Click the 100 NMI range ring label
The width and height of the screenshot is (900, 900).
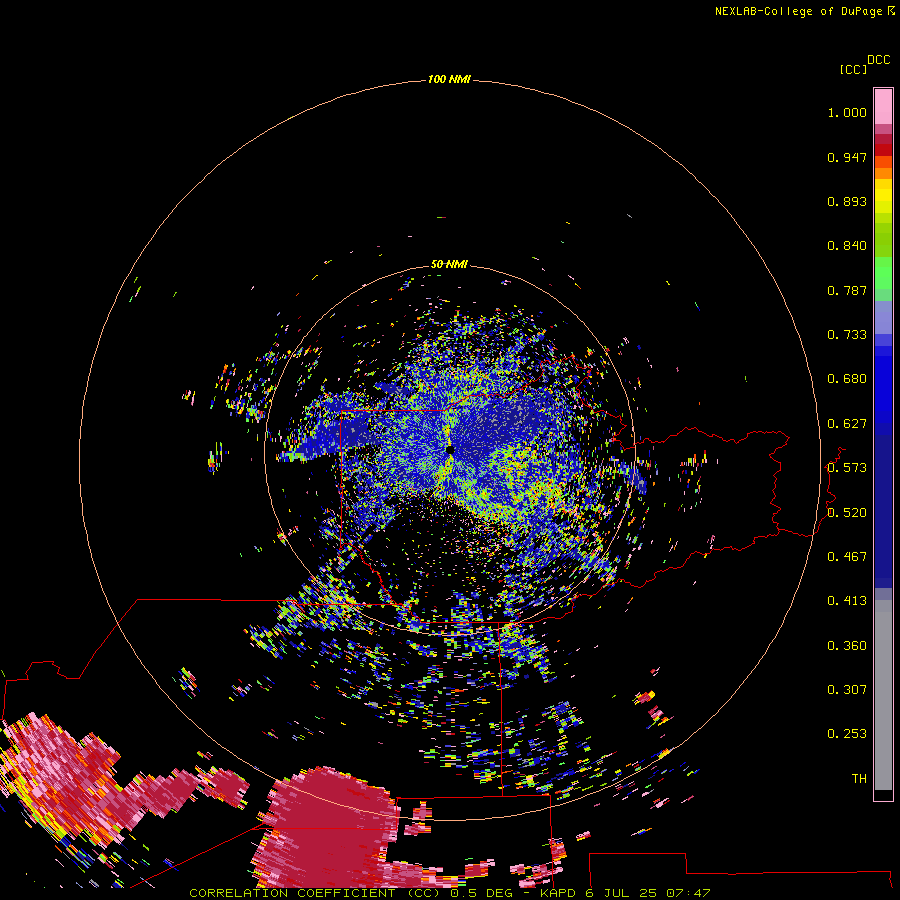click(449, 79)
